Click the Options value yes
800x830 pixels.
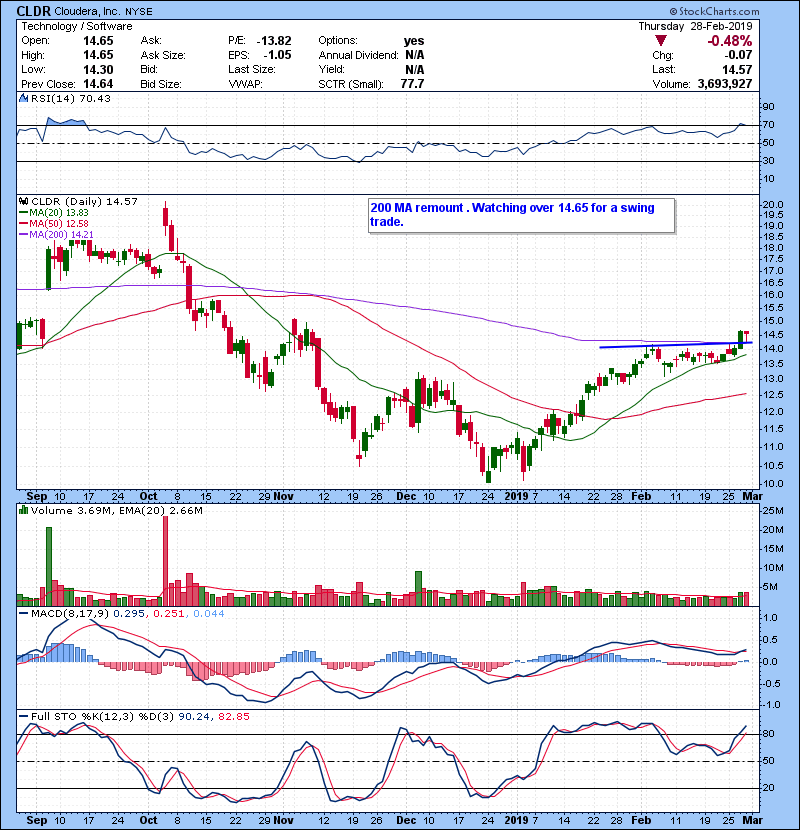click(414, 41)
